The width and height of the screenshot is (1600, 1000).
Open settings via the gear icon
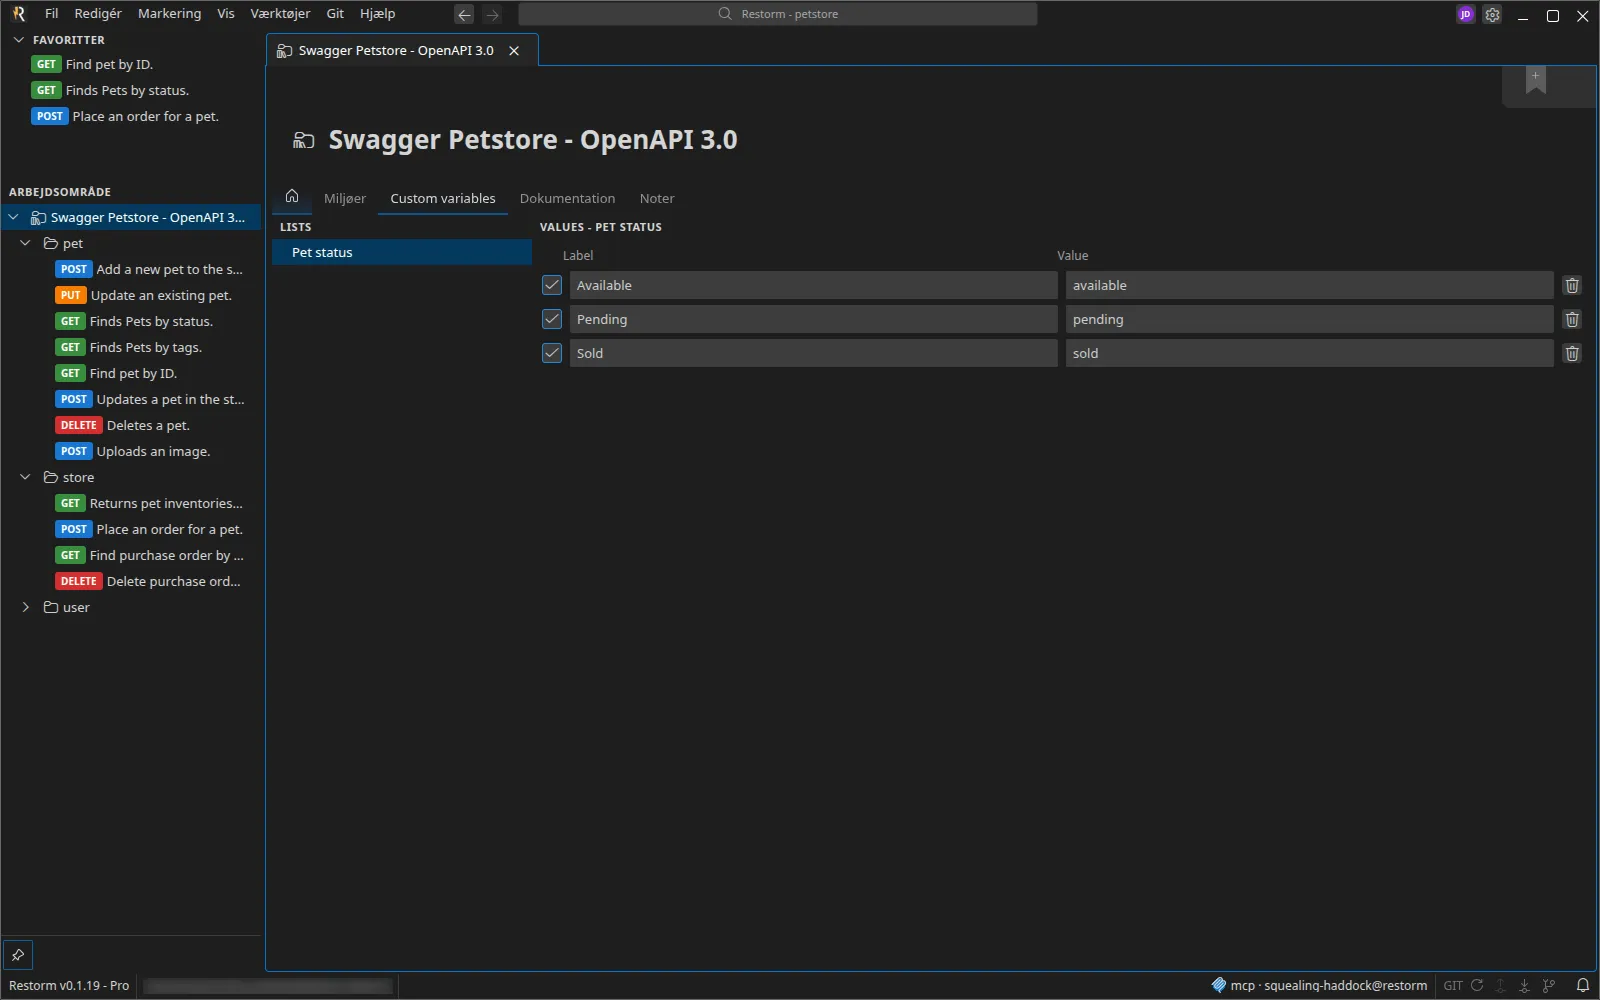coord(1492,15)
